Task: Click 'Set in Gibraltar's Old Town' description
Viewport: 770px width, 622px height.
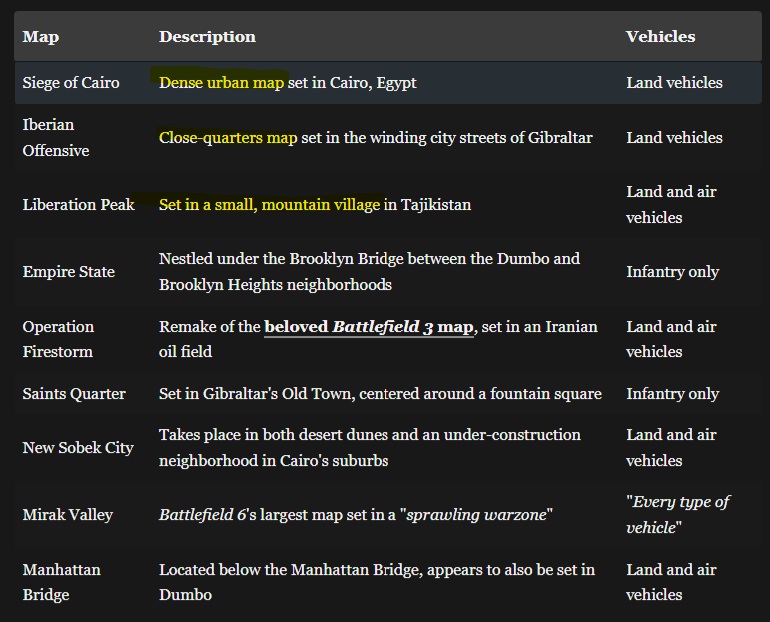Action: 380,394
